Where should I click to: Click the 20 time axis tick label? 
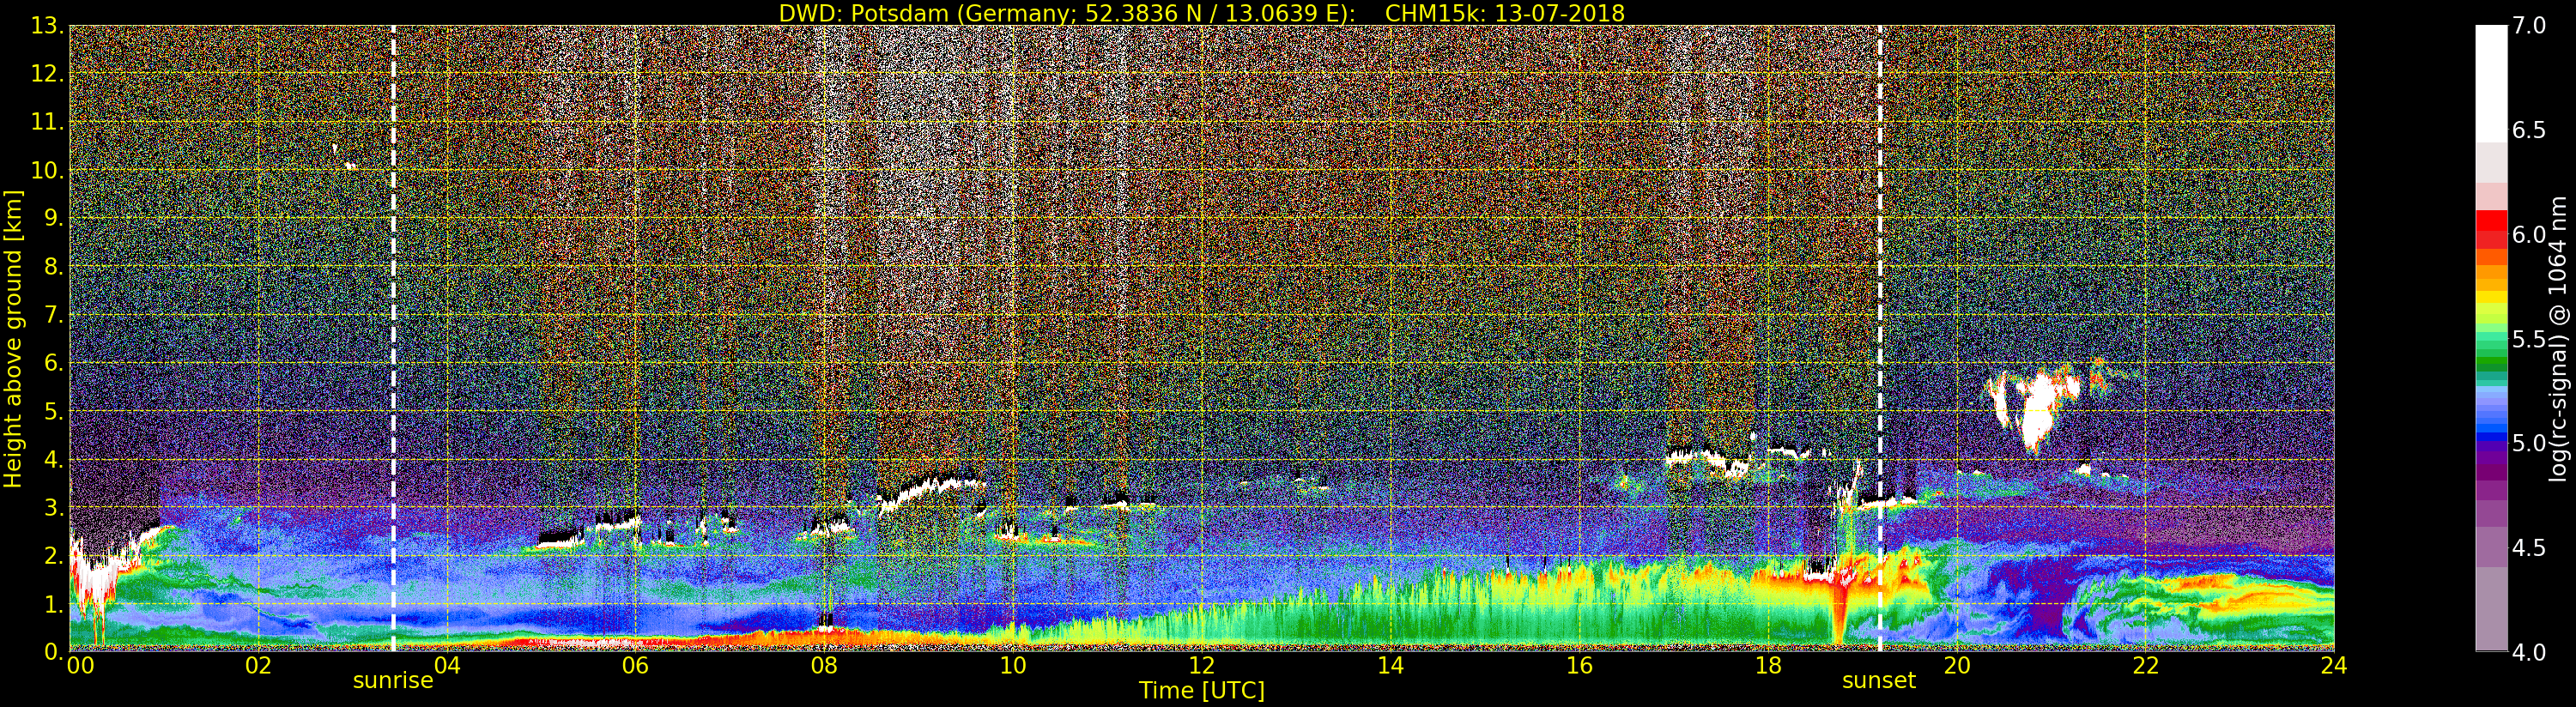[1957, 665]
